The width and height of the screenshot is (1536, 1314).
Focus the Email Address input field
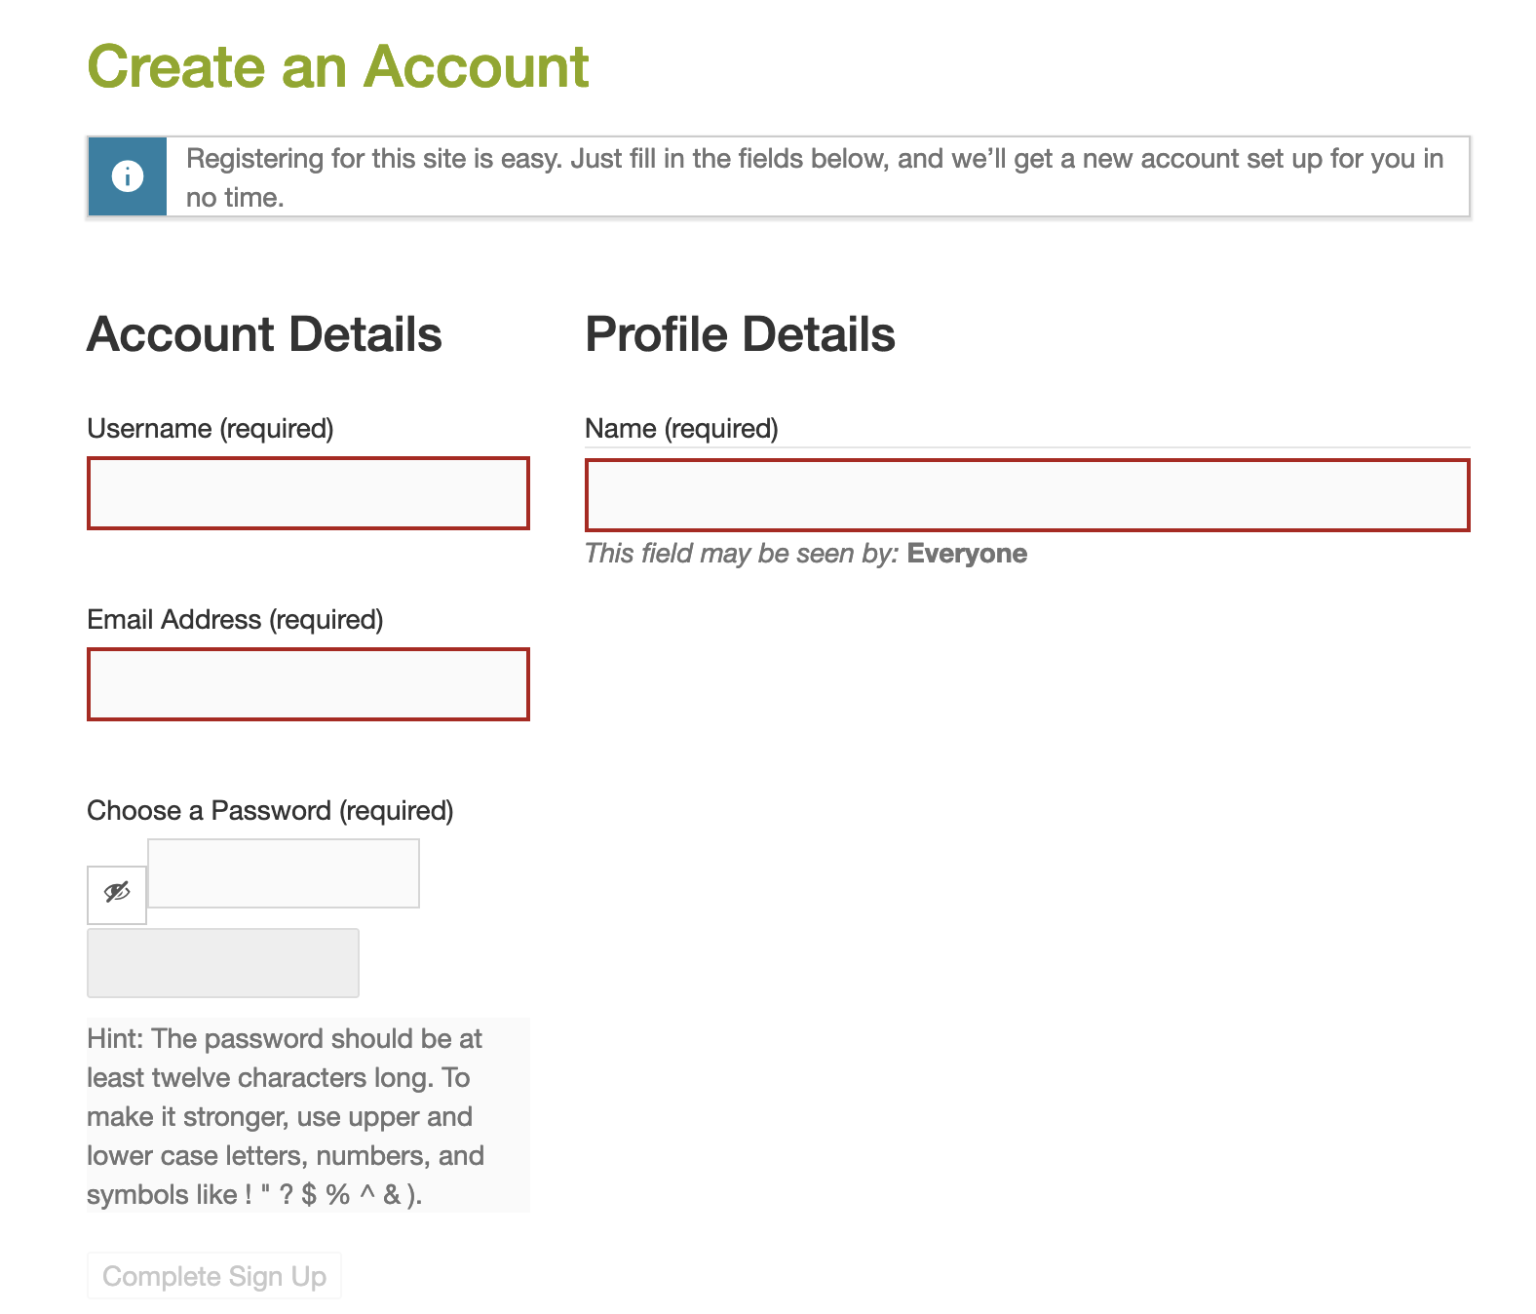point(308,684)
